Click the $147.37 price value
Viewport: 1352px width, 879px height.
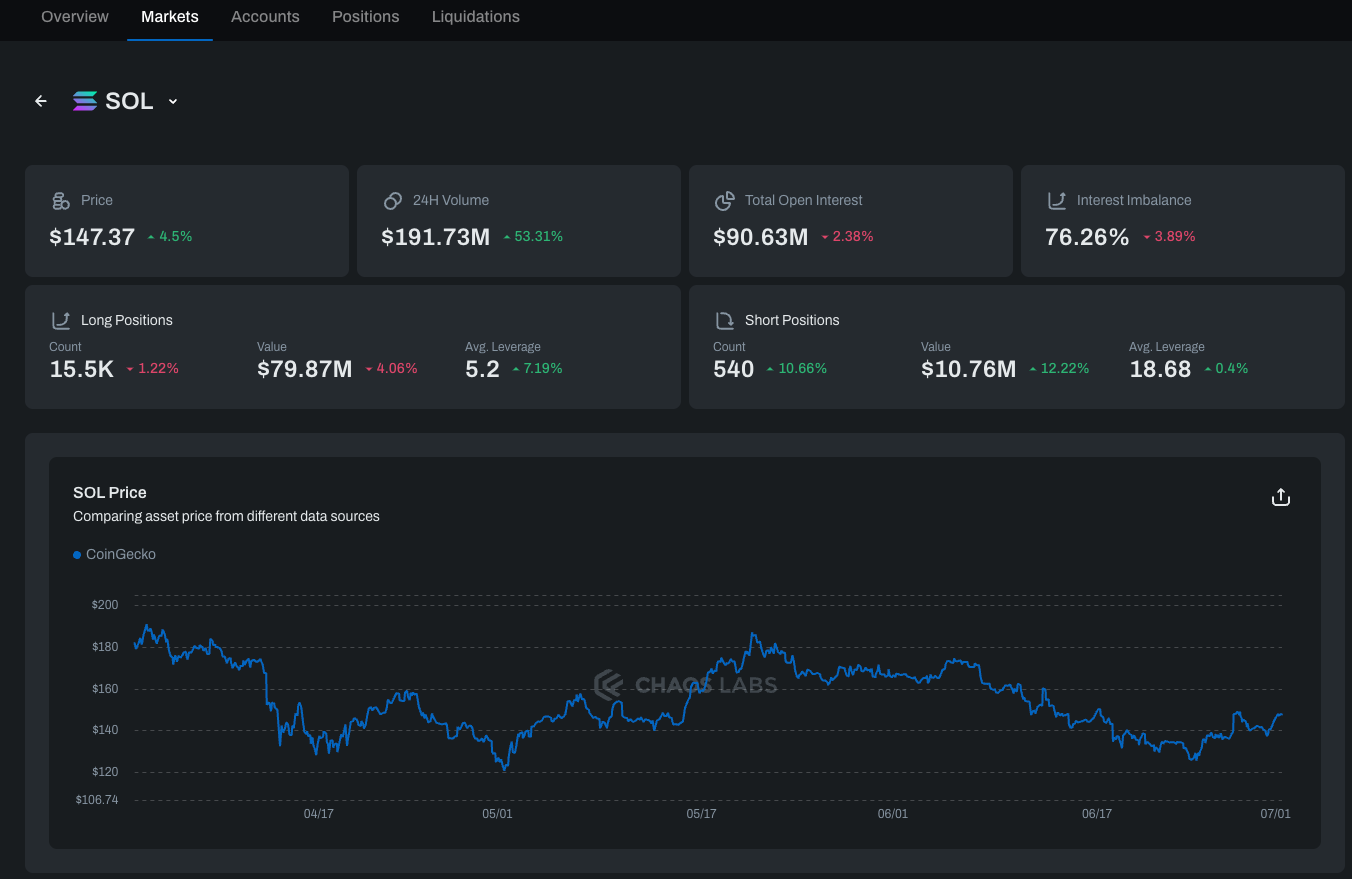click(92, 237)
